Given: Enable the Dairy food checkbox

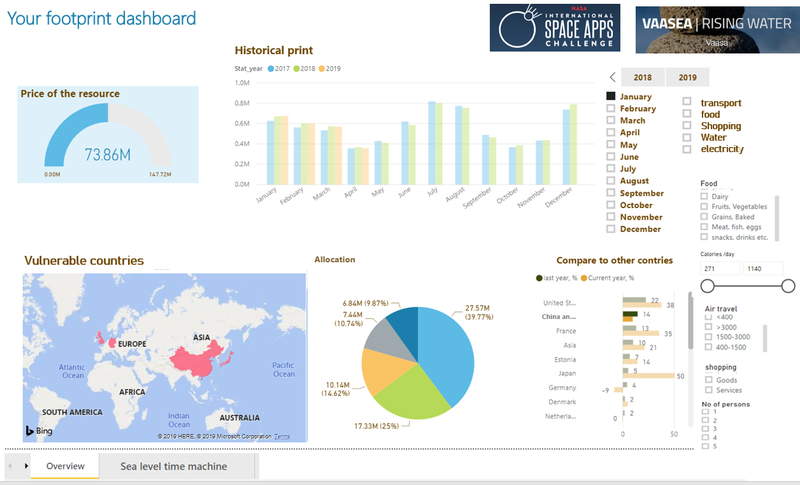Looking at the screenshot, I should point(706,198).
